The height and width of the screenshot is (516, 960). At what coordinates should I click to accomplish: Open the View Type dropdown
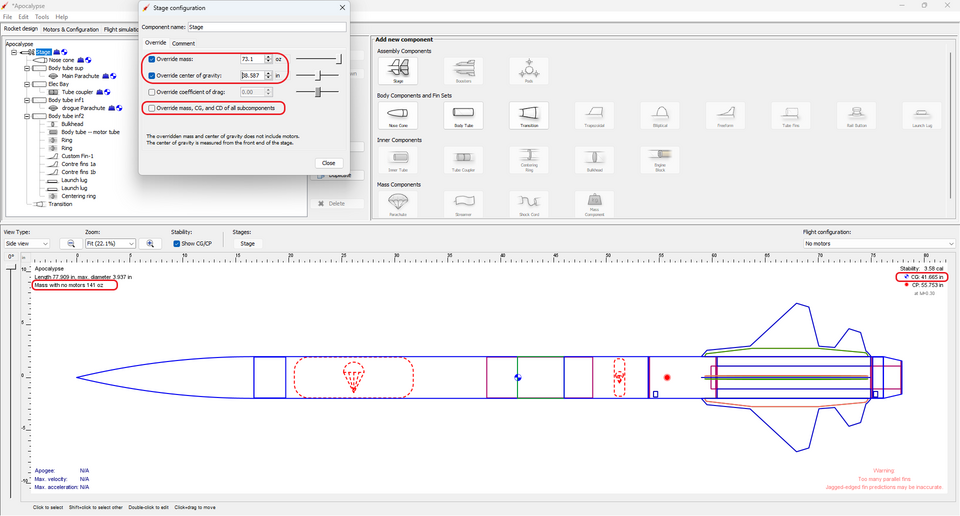pyautogui.click(x=26, y=244)
